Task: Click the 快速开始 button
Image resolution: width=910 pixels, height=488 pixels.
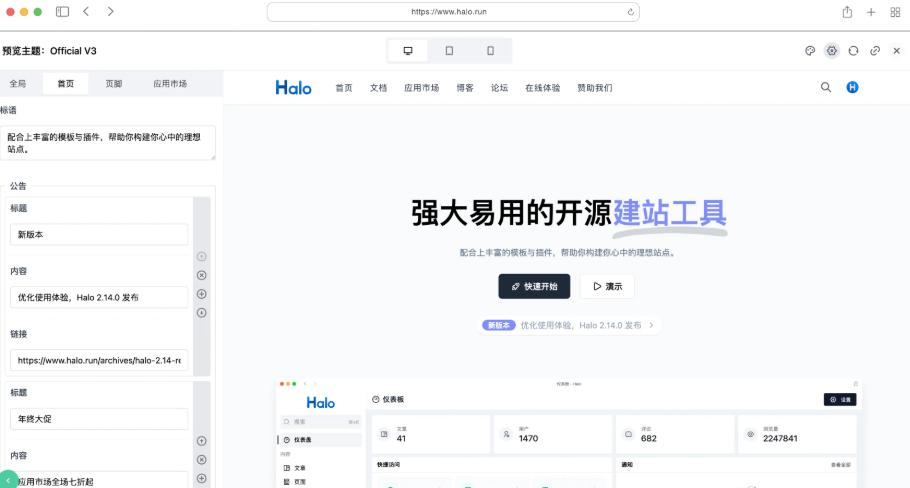Action: coord(534,286)
